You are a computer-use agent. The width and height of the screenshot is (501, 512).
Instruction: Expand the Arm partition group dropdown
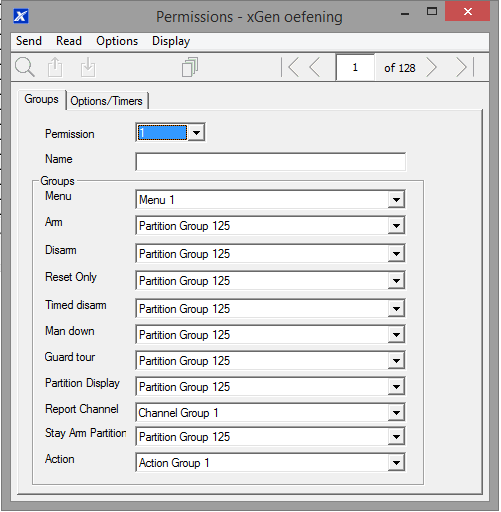[x=396, y=226]
